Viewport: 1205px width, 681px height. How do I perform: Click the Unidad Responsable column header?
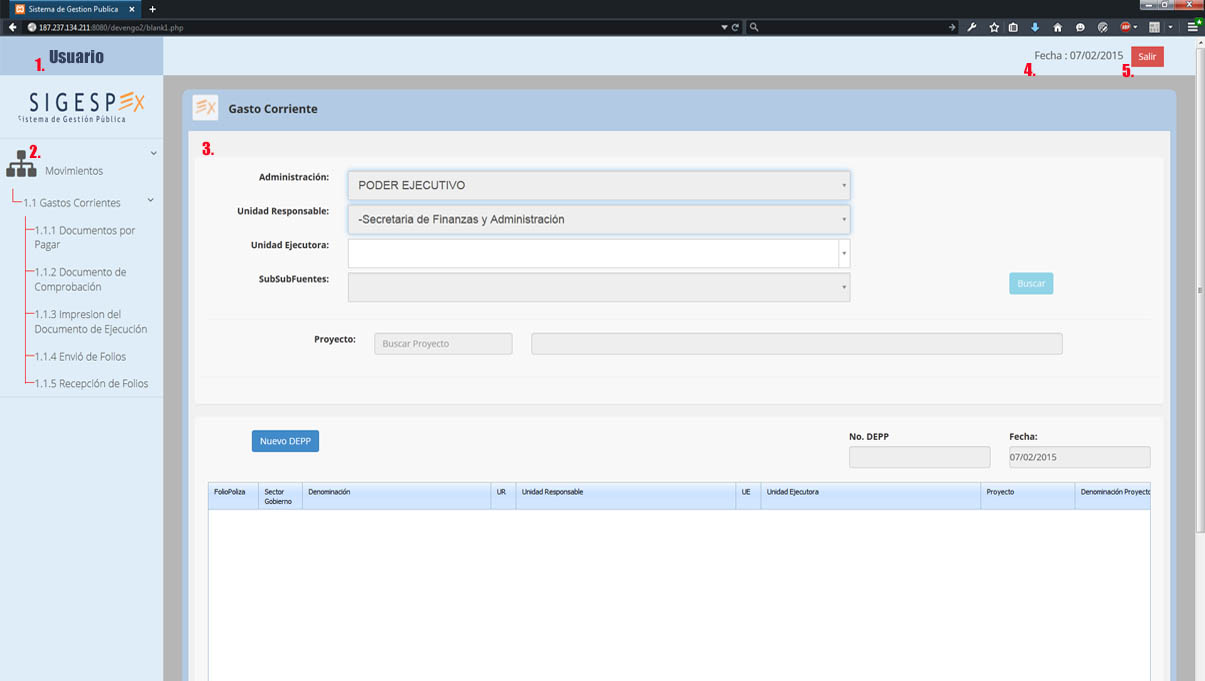click(x=626, y=496)
